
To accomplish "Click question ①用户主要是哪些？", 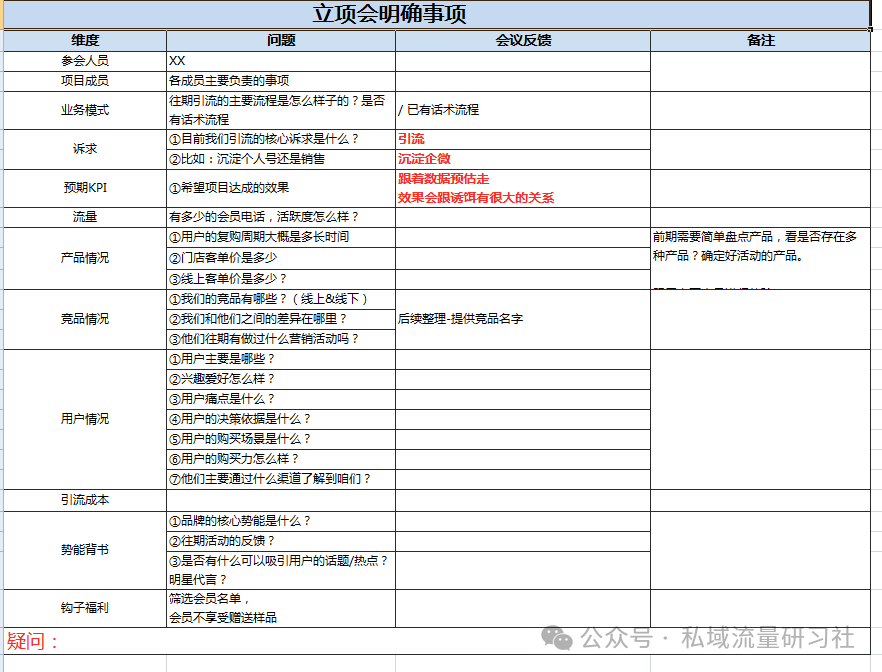I will [281, 359].
